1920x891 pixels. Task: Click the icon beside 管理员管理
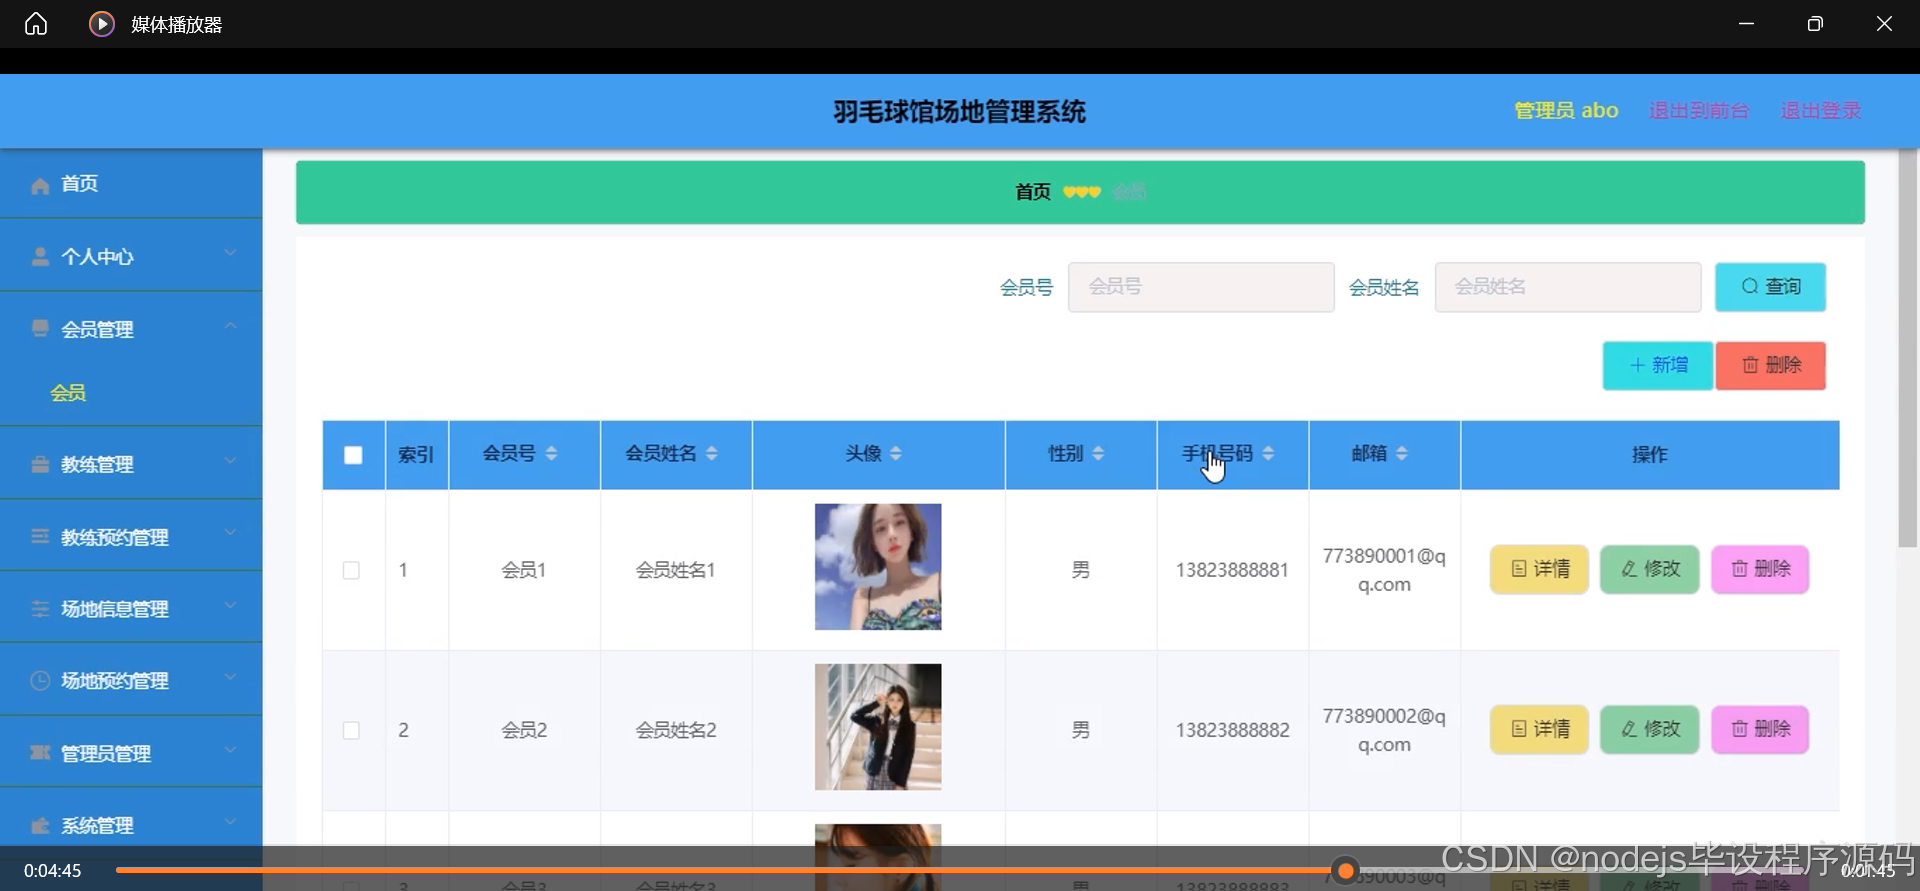pos(40,753)
